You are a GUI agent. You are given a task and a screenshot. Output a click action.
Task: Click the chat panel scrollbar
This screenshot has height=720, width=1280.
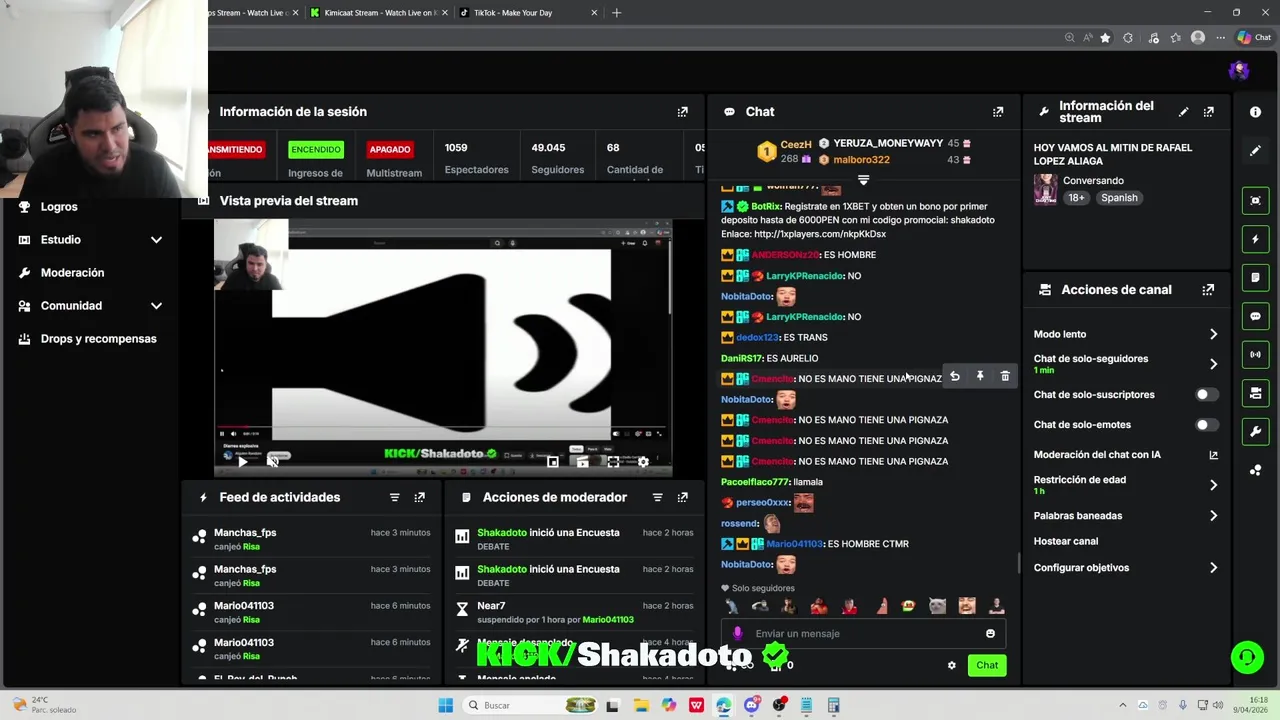click(1019, 564)
